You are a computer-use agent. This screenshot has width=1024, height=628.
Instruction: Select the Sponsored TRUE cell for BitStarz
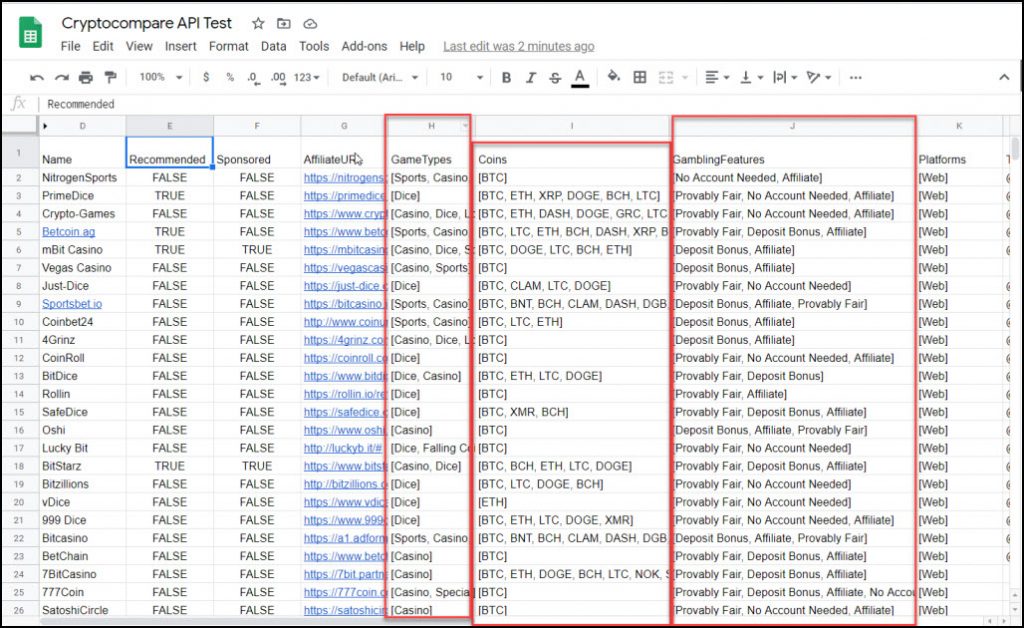tap(257, 466)
